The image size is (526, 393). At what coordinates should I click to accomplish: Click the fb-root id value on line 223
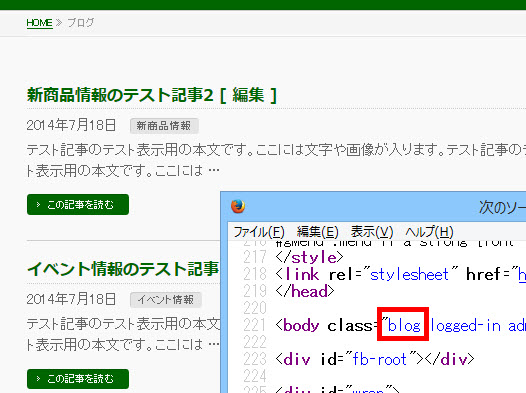[x=379, y=359]
